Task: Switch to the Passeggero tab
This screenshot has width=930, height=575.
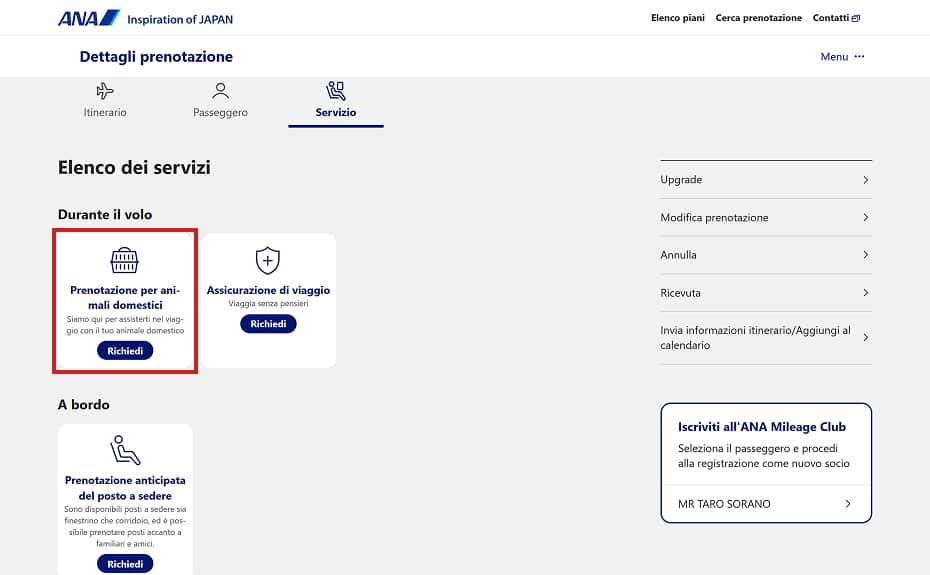Action: click(x=220, y=112)
